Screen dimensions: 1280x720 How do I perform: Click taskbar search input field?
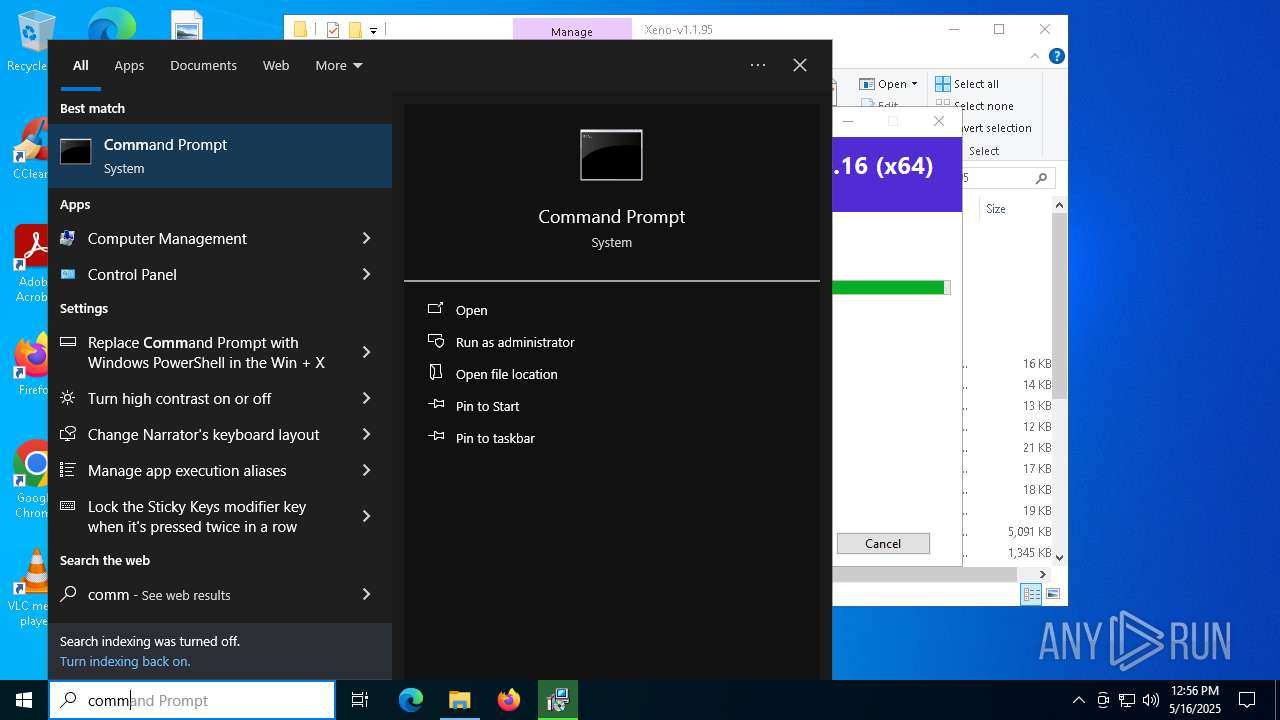(192, 700)
